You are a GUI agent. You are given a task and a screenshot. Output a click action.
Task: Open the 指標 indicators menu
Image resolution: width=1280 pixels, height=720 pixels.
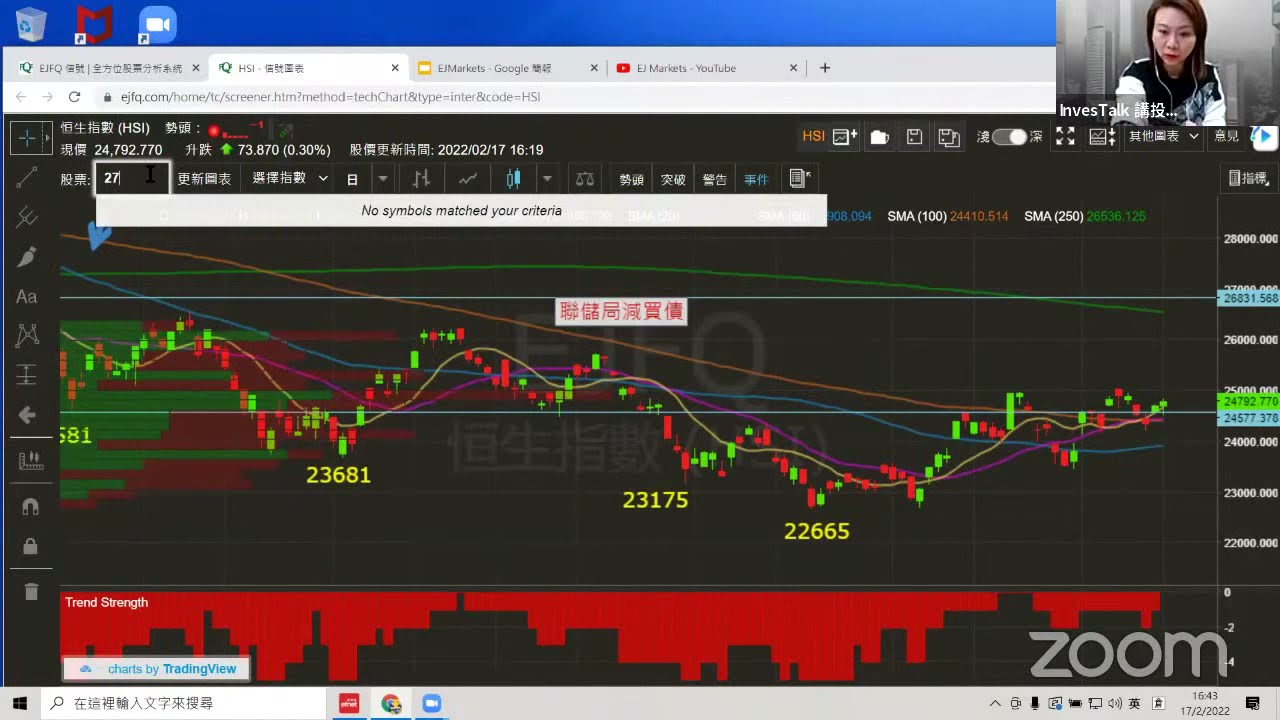[x=1250, y=178]
